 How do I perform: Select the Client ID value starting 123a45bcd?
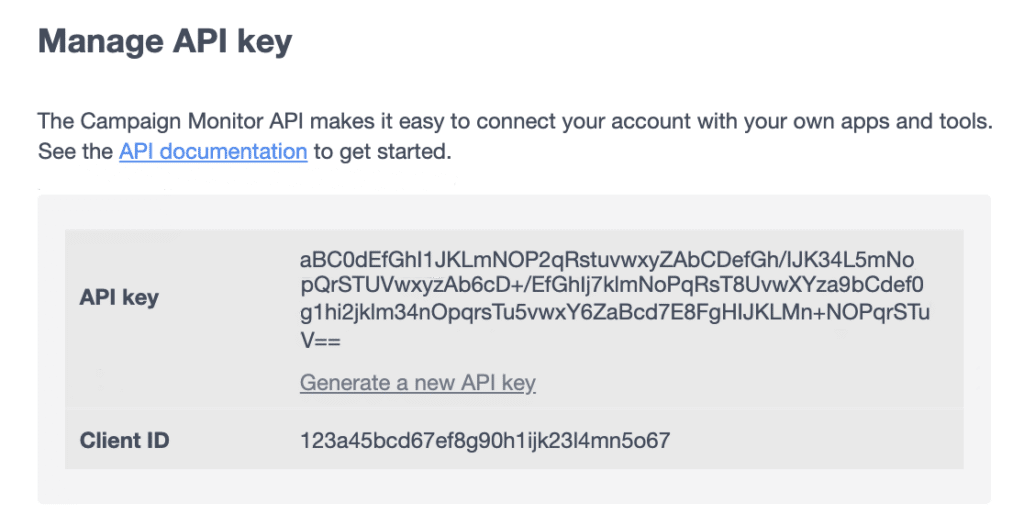[x=485, y=440]
